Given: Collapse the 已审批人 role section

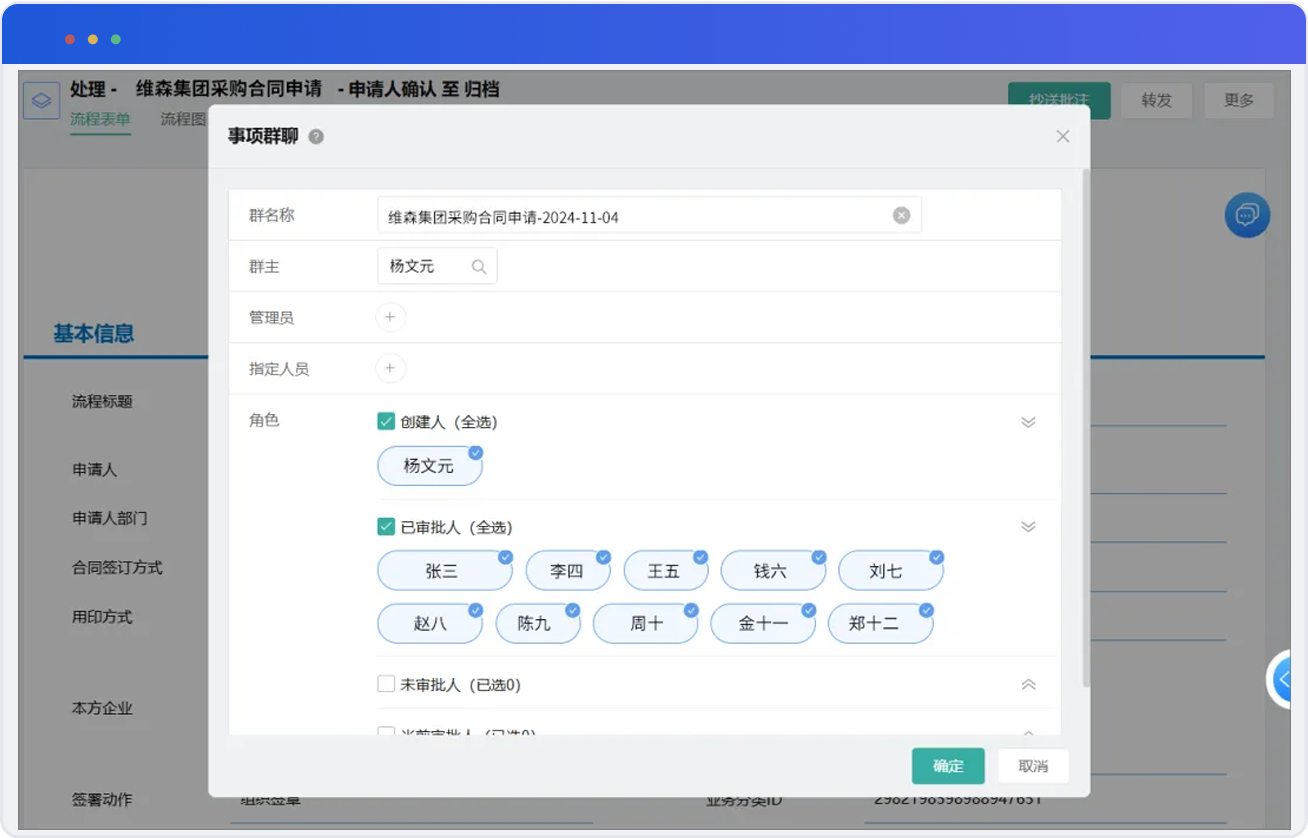Looking at the screenshot, I should pyautogui.click(x=1028, y=527).
